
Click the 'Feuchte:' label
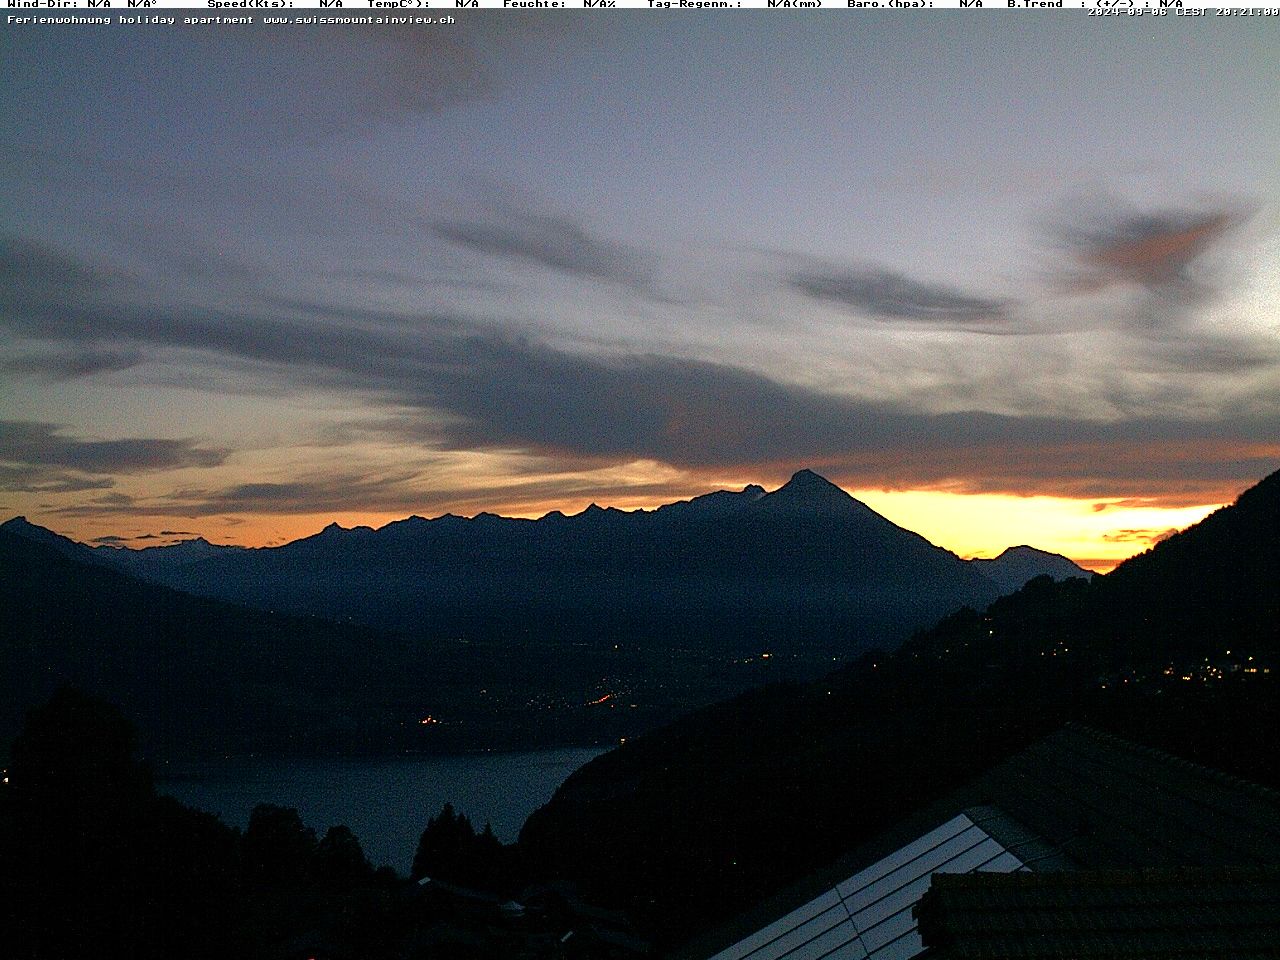[535, 4]
